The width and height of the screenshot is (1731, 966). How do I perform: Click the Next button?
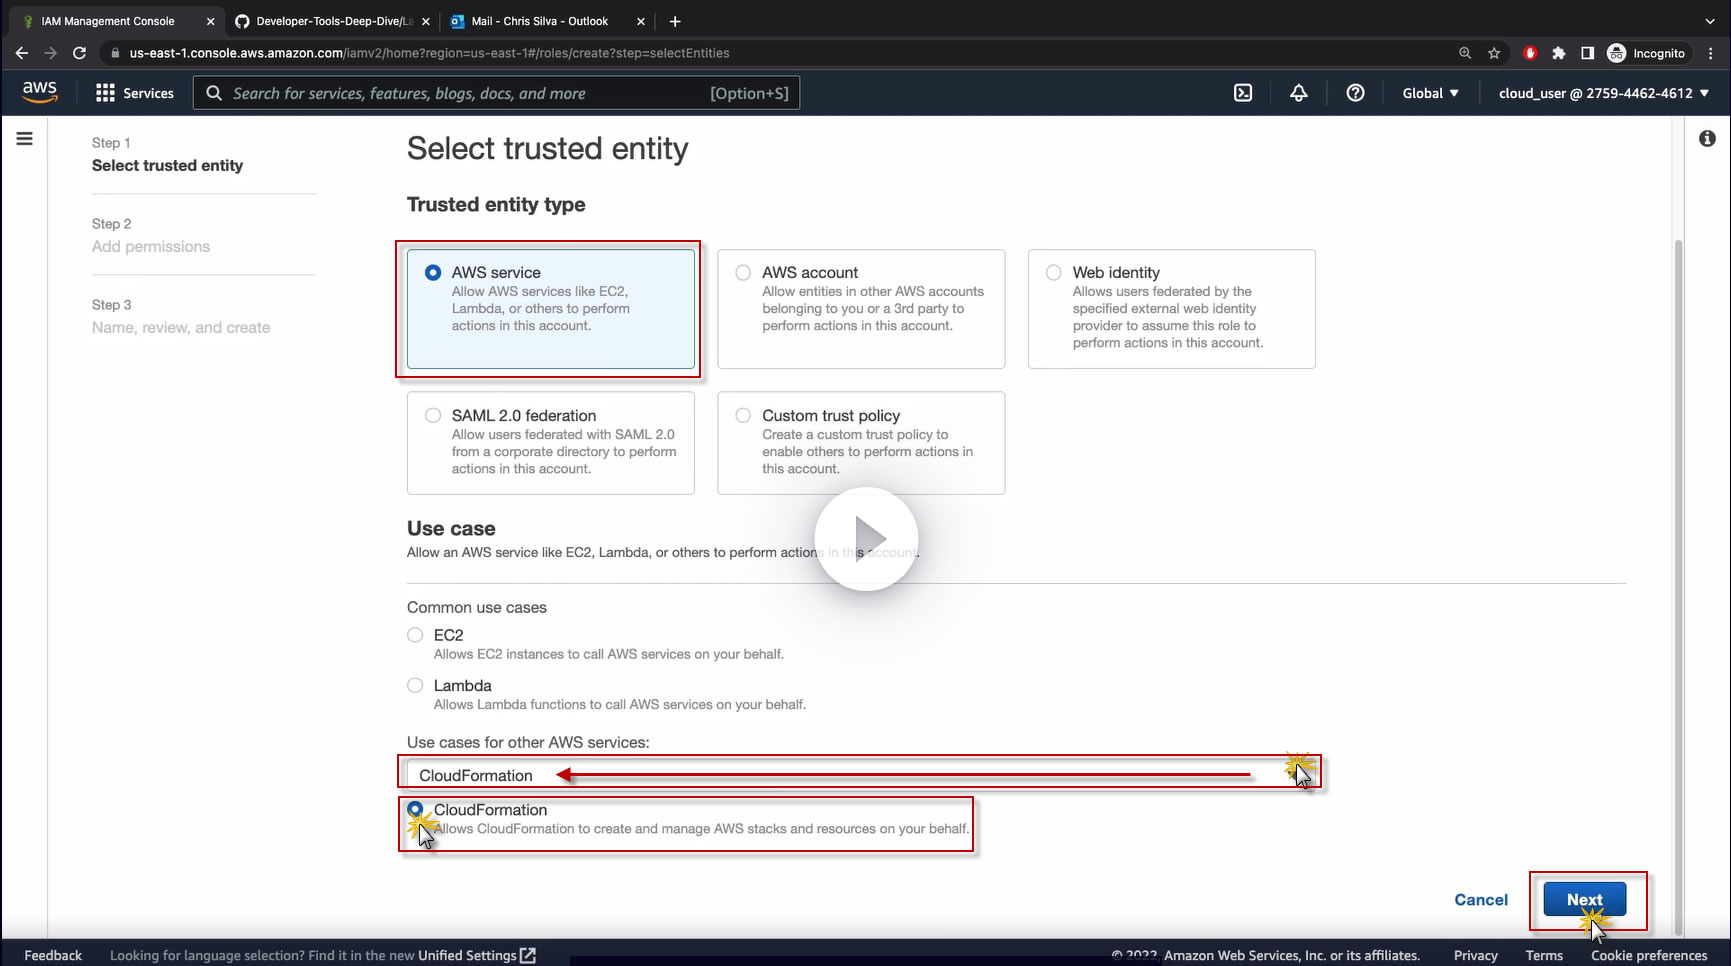tap(1584, 899)
